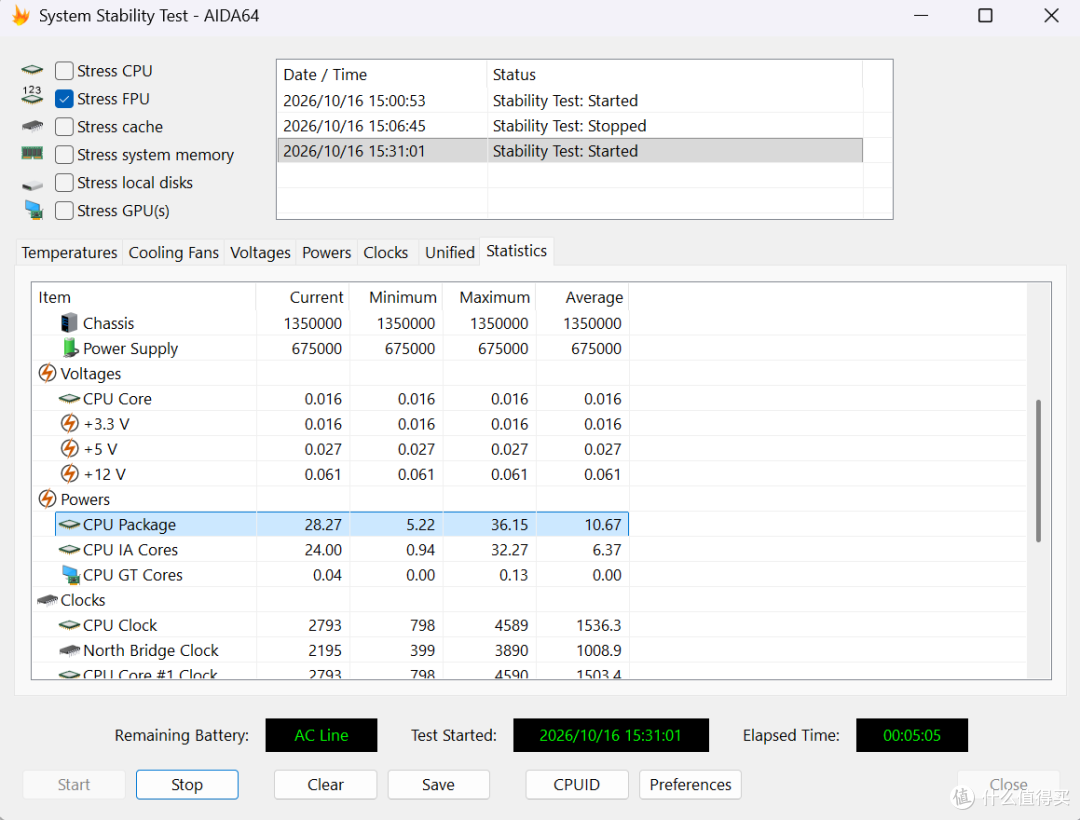Enable the Stress GPU(s) checkbox
This screenshot has width=1080, height=820.
64,211
